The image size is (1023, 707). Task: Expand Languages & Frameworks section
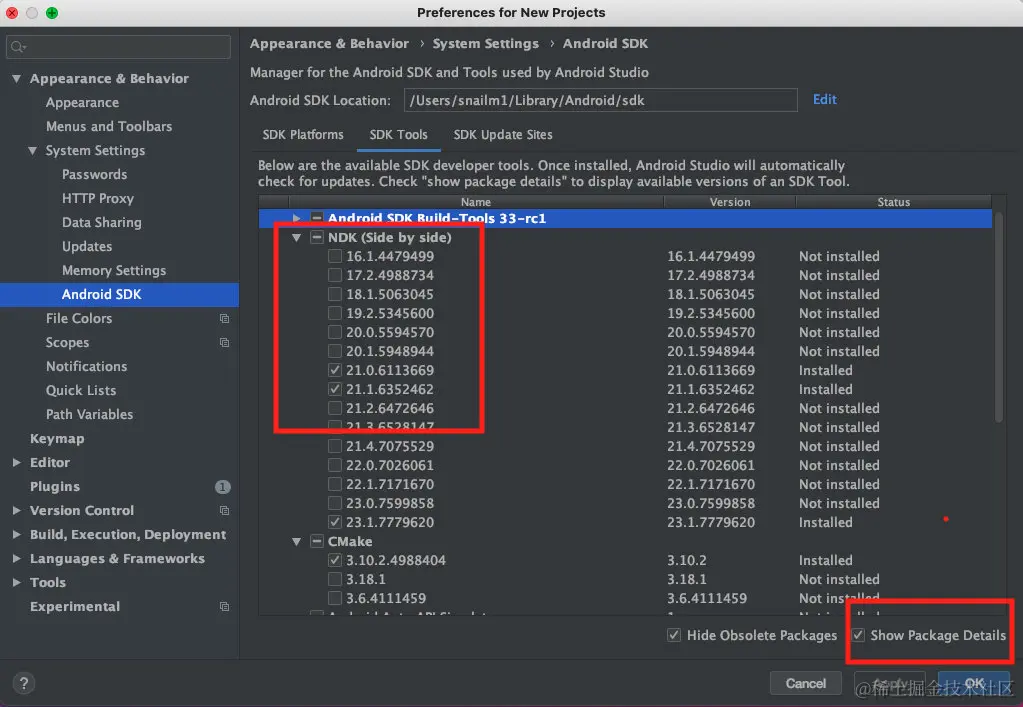(x=16, y=558)
